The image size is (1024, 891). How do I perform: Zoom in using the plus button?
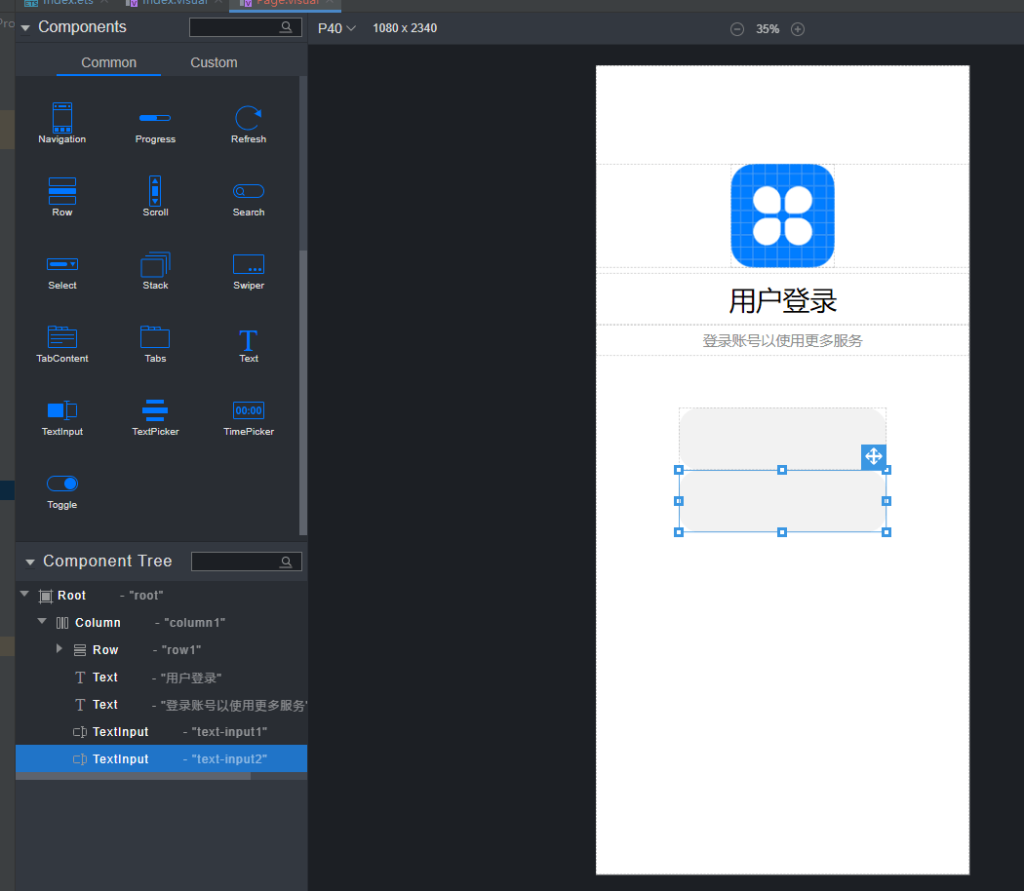point(798,29)
